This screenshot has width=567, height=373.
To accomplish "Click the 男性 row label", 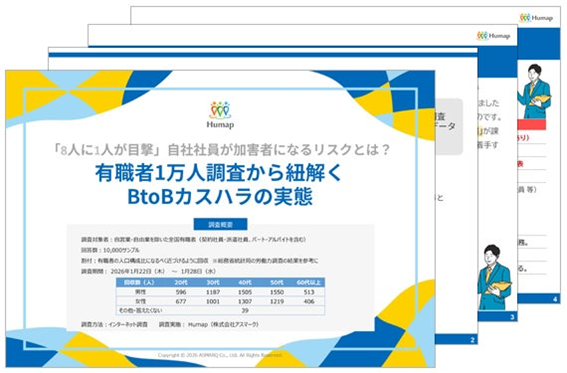I will click(140, 292).
